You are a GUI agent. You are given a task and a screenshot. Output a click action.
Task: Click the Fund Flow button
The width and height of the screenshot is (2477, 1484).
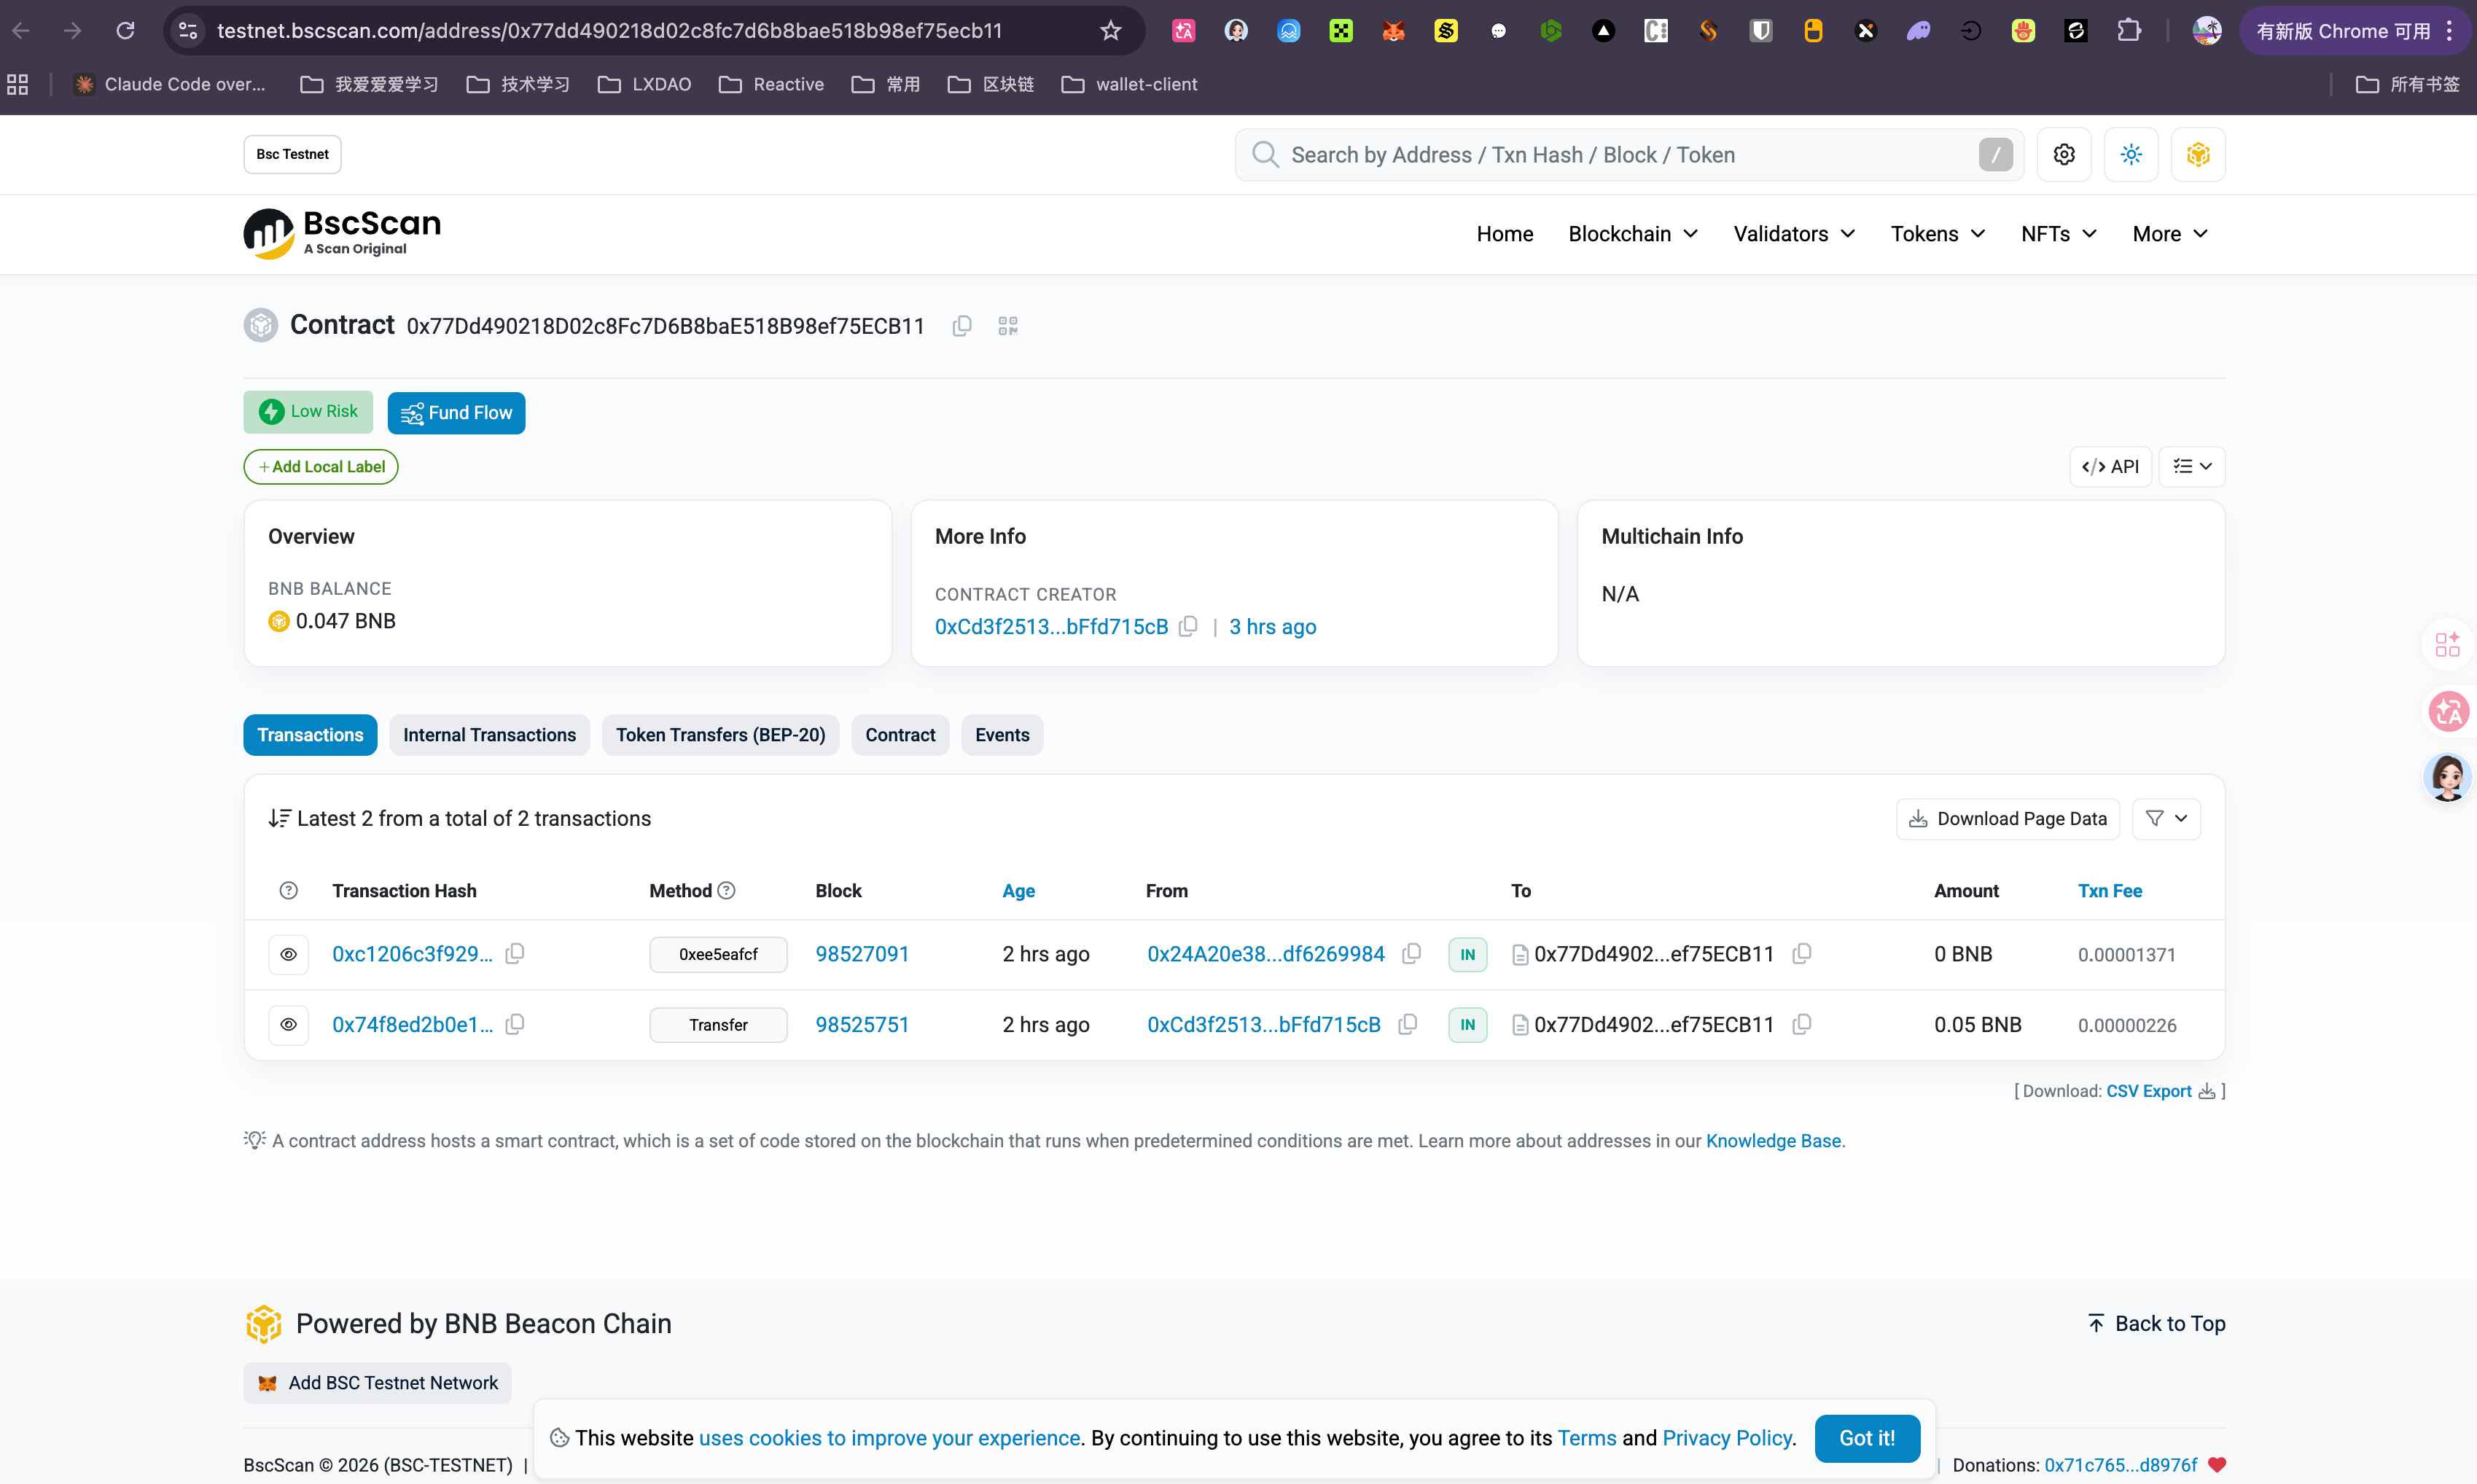point(456,413)
